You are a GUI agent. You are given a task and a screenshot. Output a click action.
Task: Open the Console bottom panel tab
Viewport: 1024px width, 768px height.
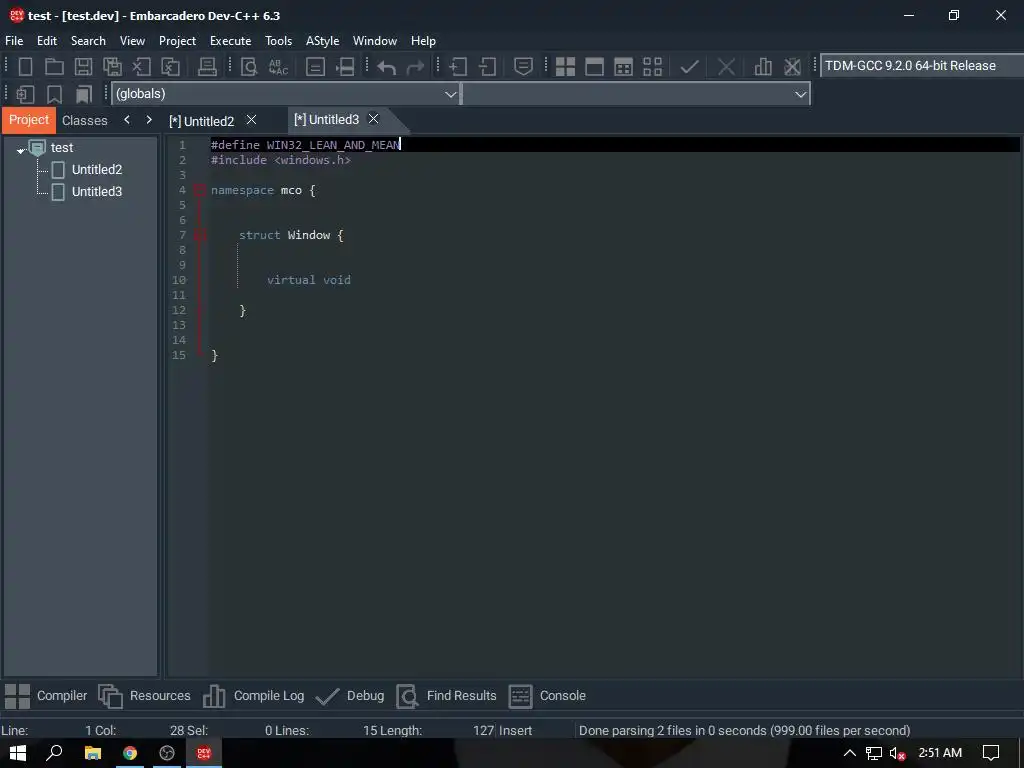547,696
